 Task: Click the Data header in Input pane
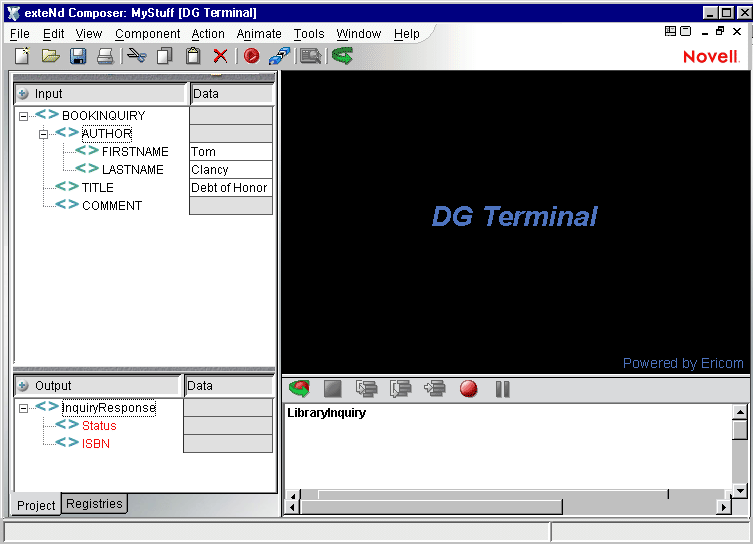click(x=232, y=94)
